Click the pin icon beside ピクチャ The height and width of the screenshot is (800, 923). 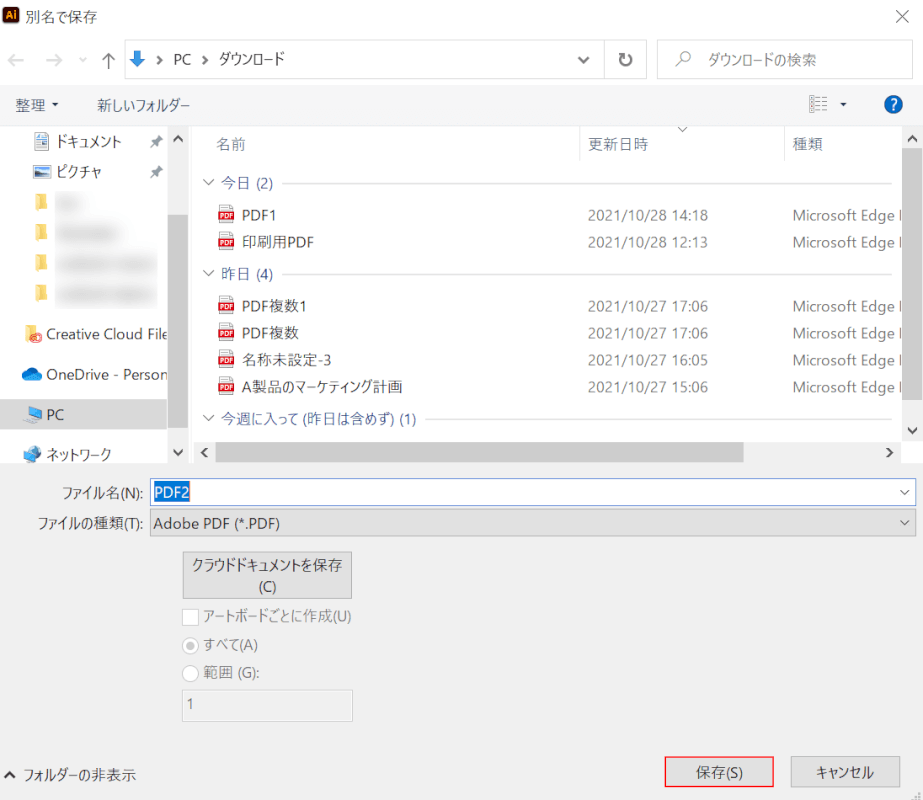click(x=155, y=172)
